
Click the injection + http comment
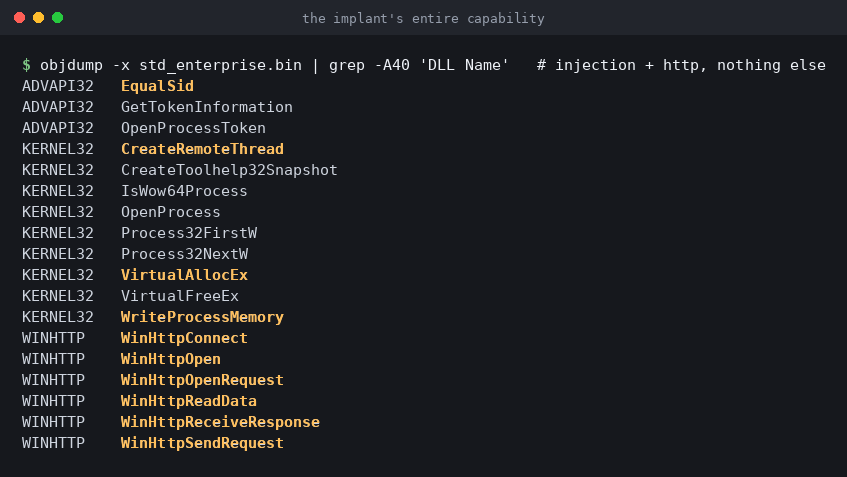click(x=681, y=65)
